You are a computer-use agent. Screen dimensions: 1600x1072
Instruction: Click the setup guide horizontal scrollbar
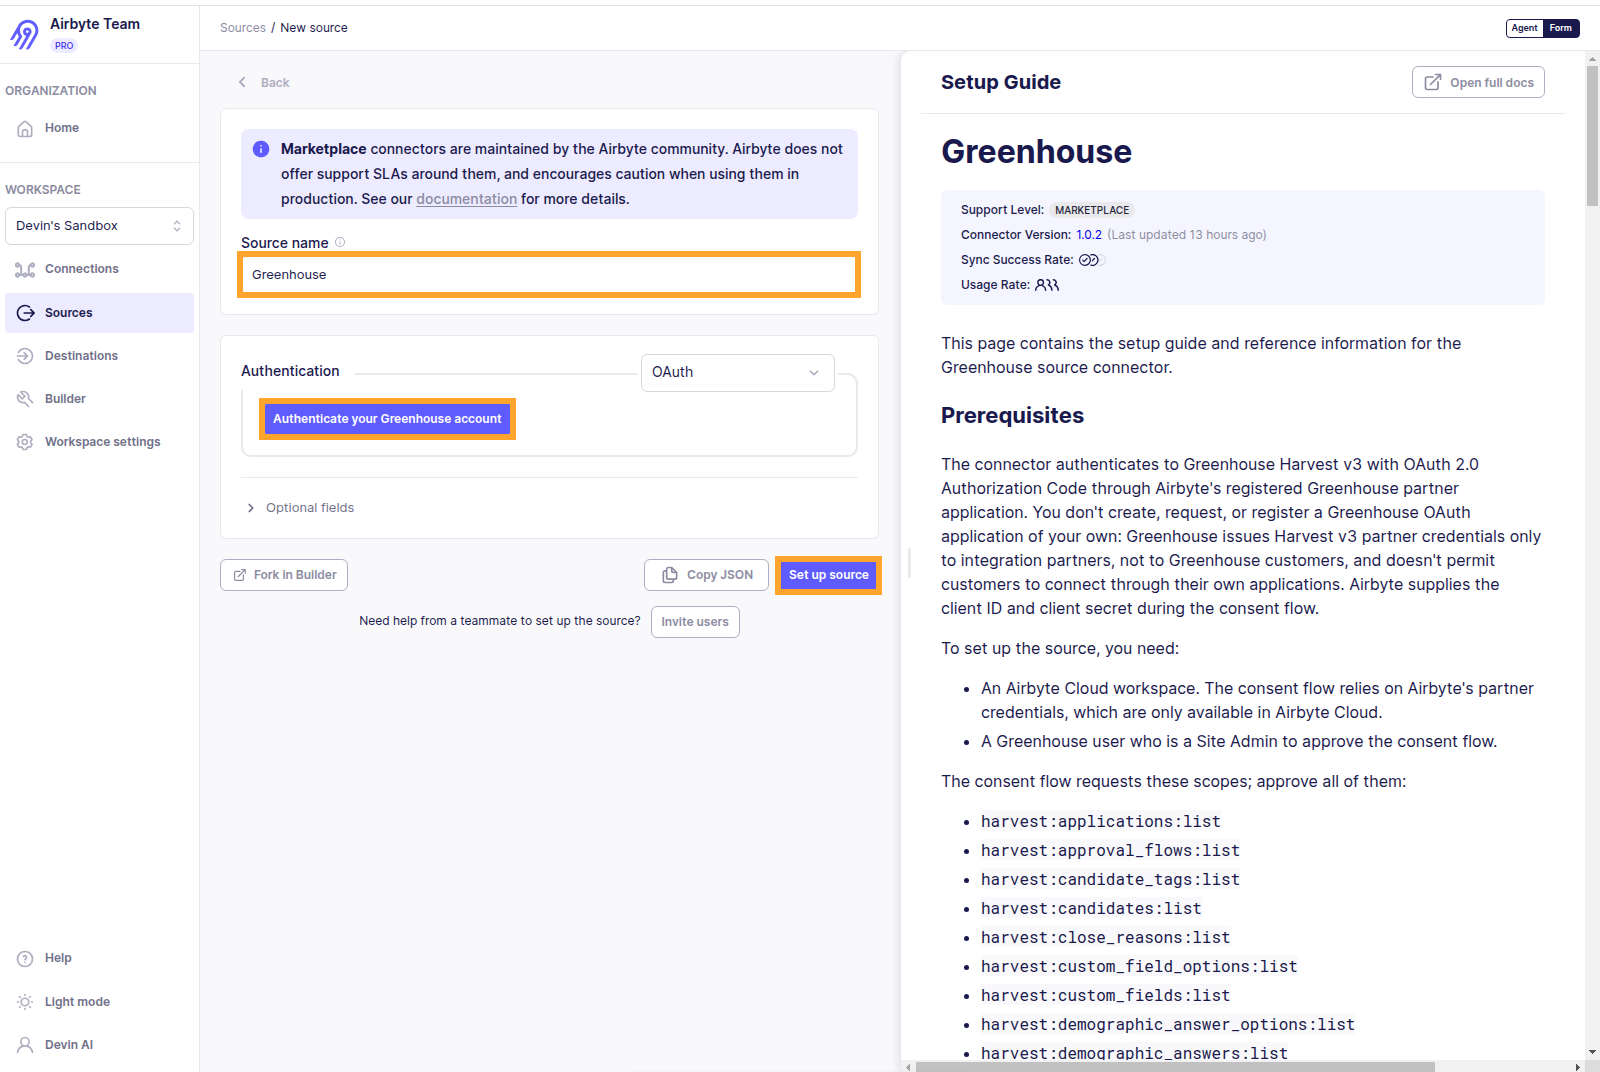coord(1175,1067)
